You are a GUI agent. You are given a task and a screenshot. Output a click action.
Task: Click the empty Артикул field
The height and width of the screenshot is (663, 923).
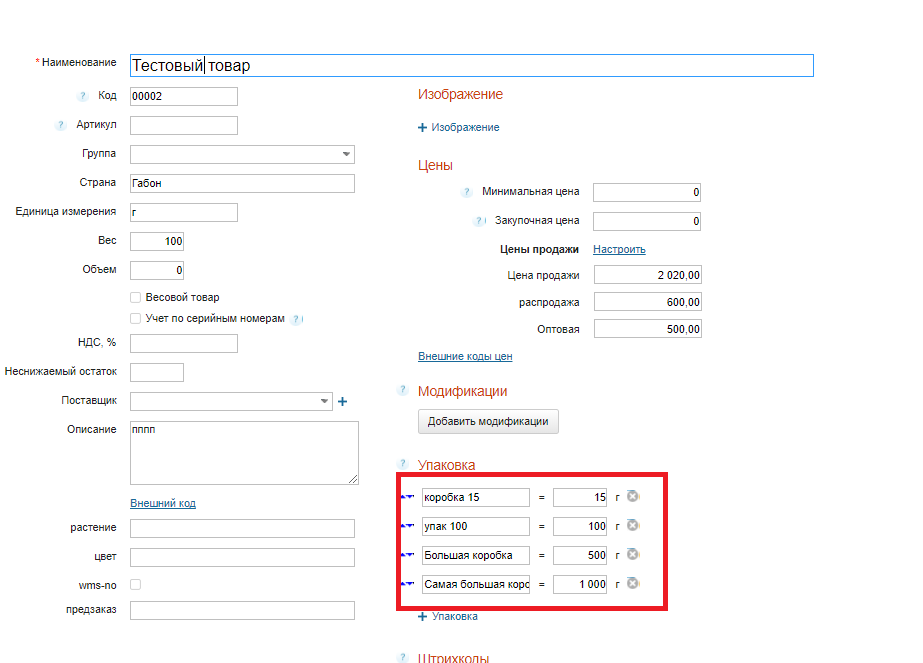pos(184,125)
